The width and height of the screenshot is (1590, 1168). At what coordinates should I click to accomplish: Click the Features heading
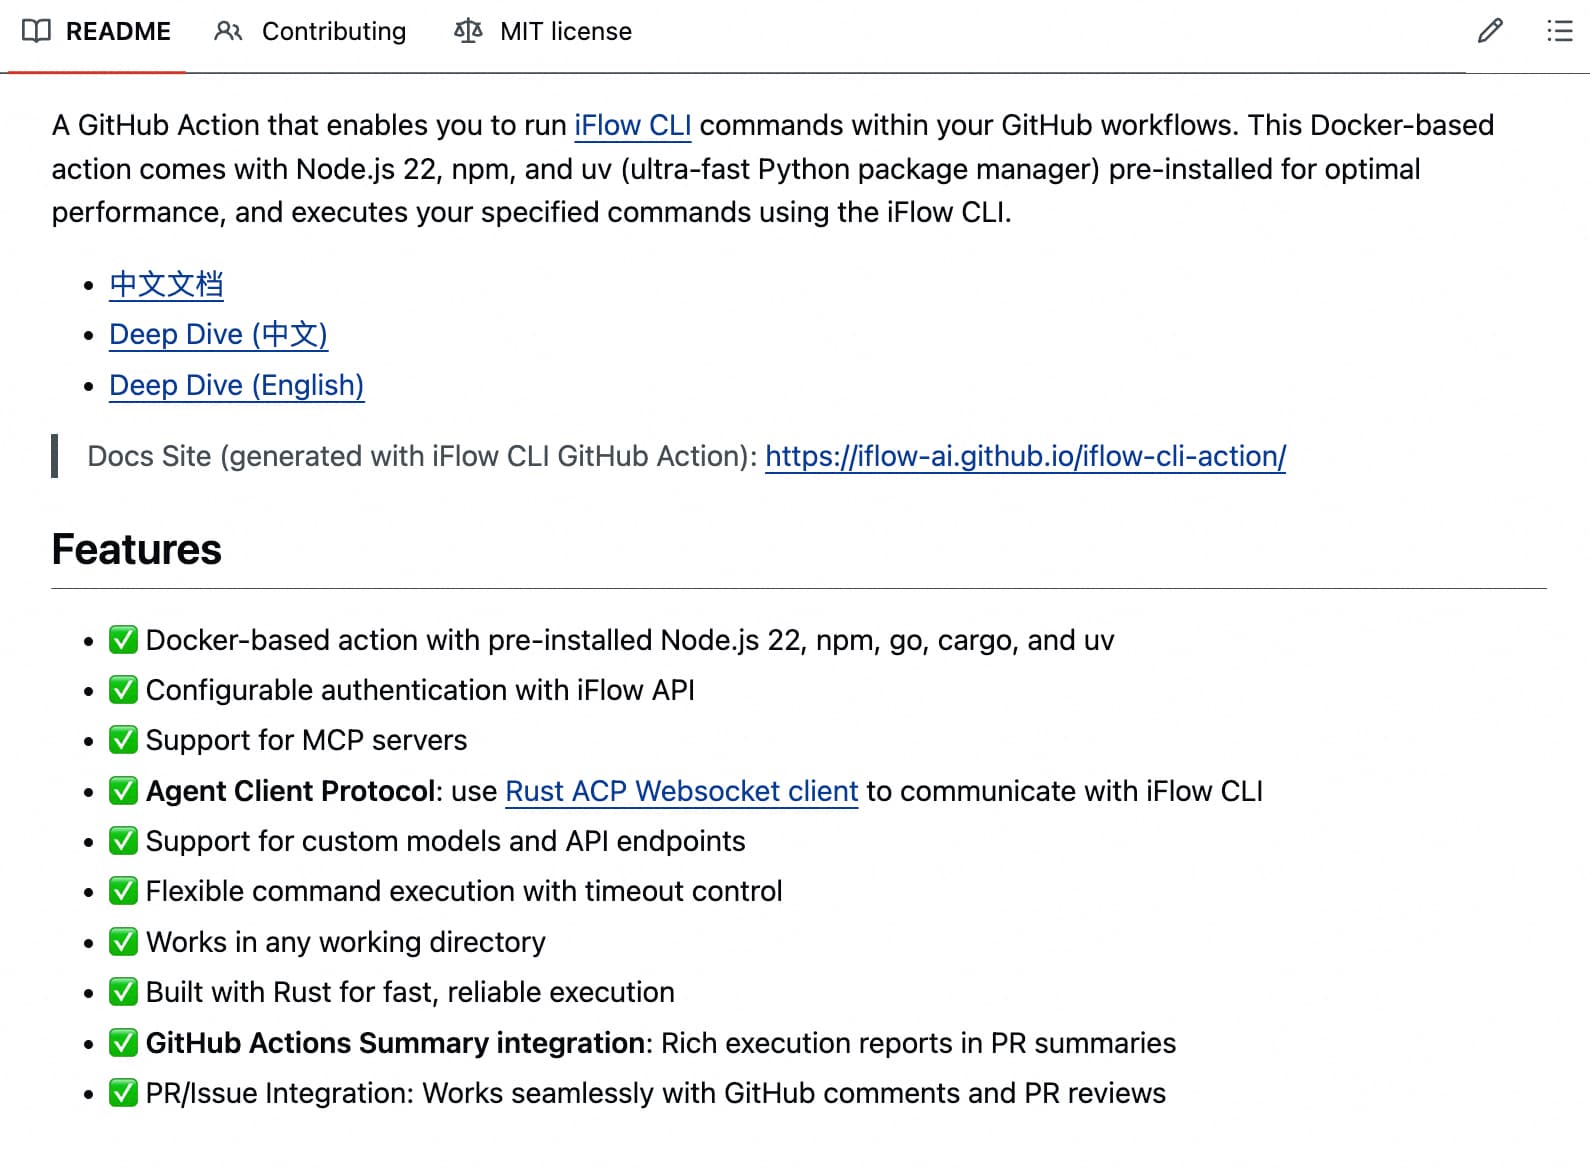coord(137,549)
